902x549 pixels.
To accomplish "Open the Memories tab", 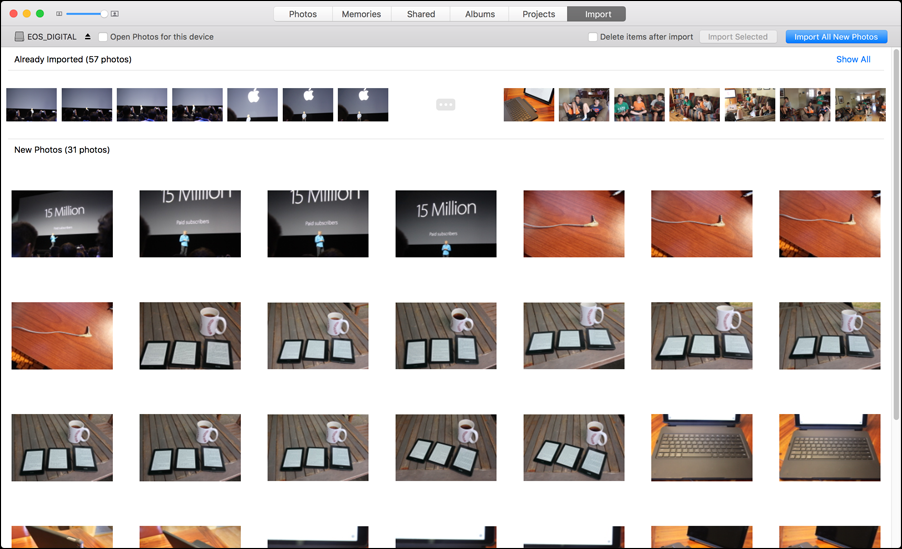I will [361, 14].
